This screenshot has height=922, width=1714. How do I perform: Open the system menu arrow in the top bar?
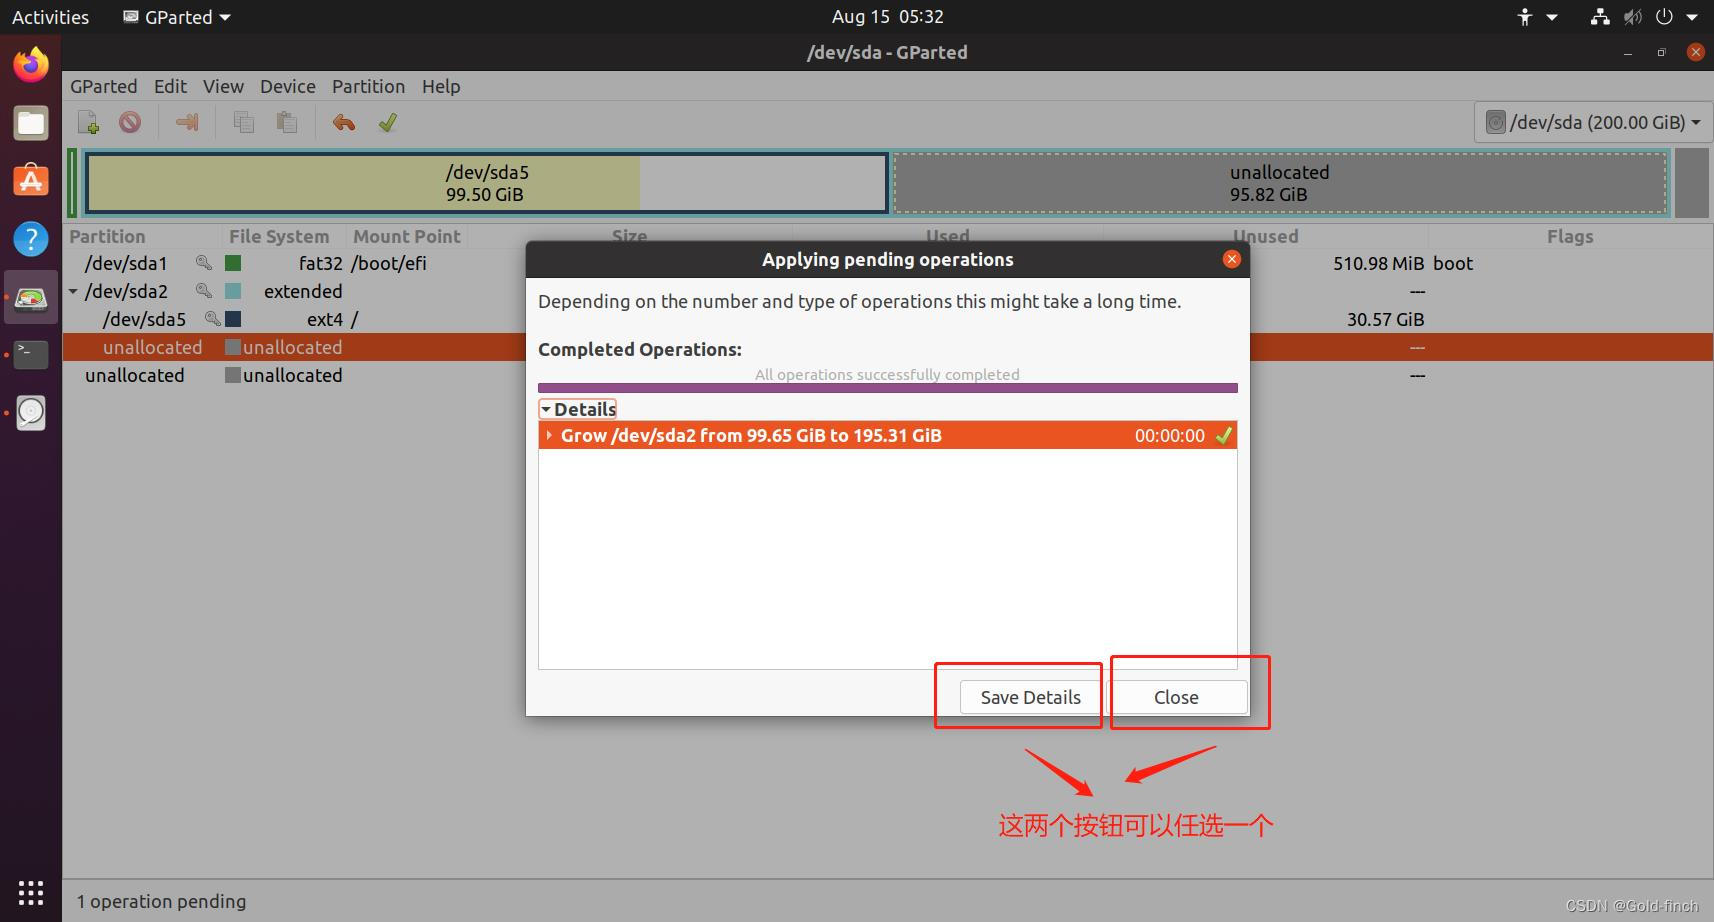1692,17
